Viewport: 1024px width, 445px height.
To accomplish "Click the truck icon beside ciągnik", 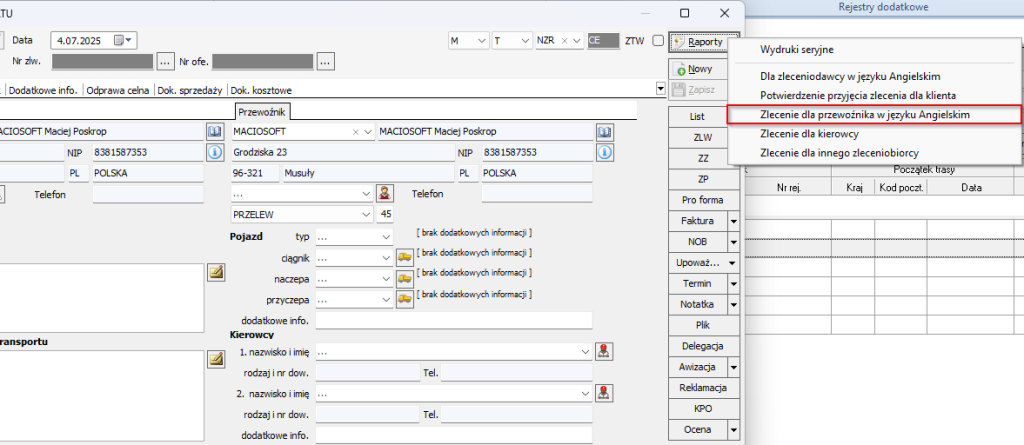I will [405, 257].
